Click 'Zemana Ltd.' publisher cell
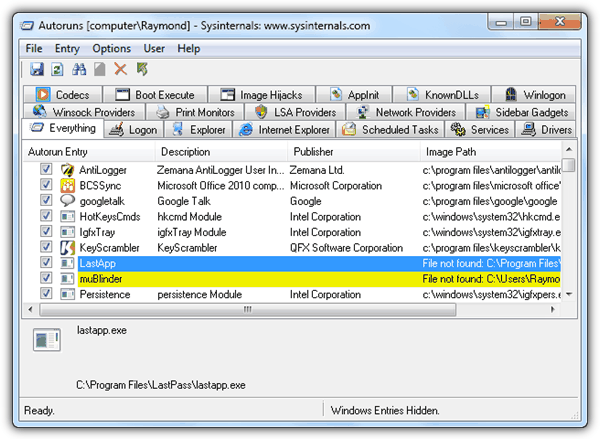 (316, 170)
